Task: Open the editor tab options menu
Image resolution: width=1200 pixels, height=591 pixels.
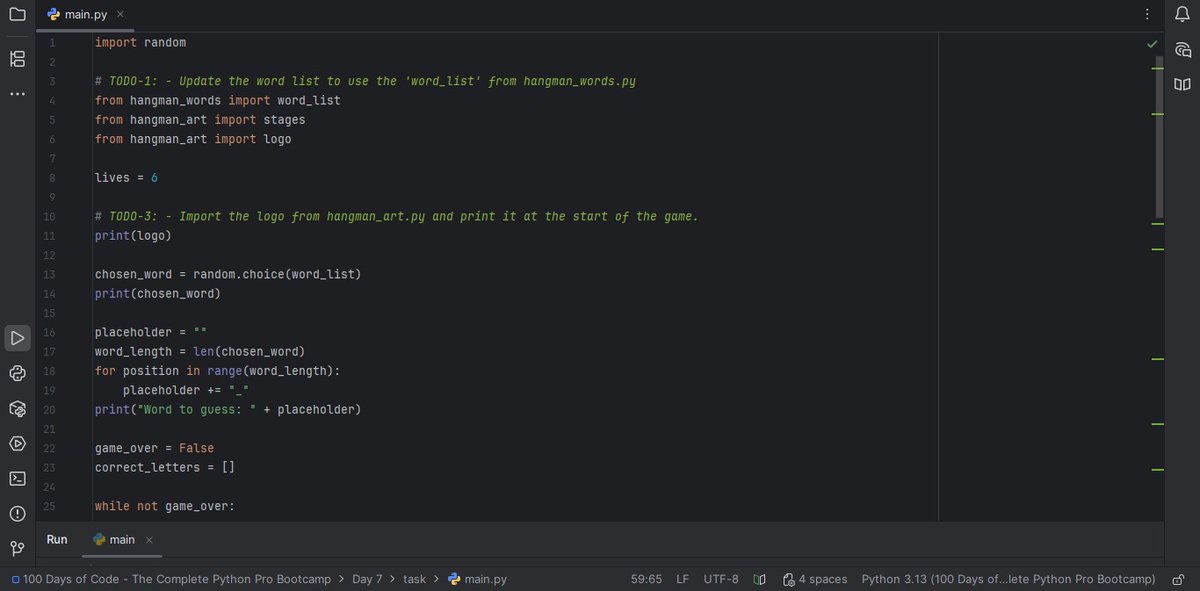Action: click(1147, 14)
